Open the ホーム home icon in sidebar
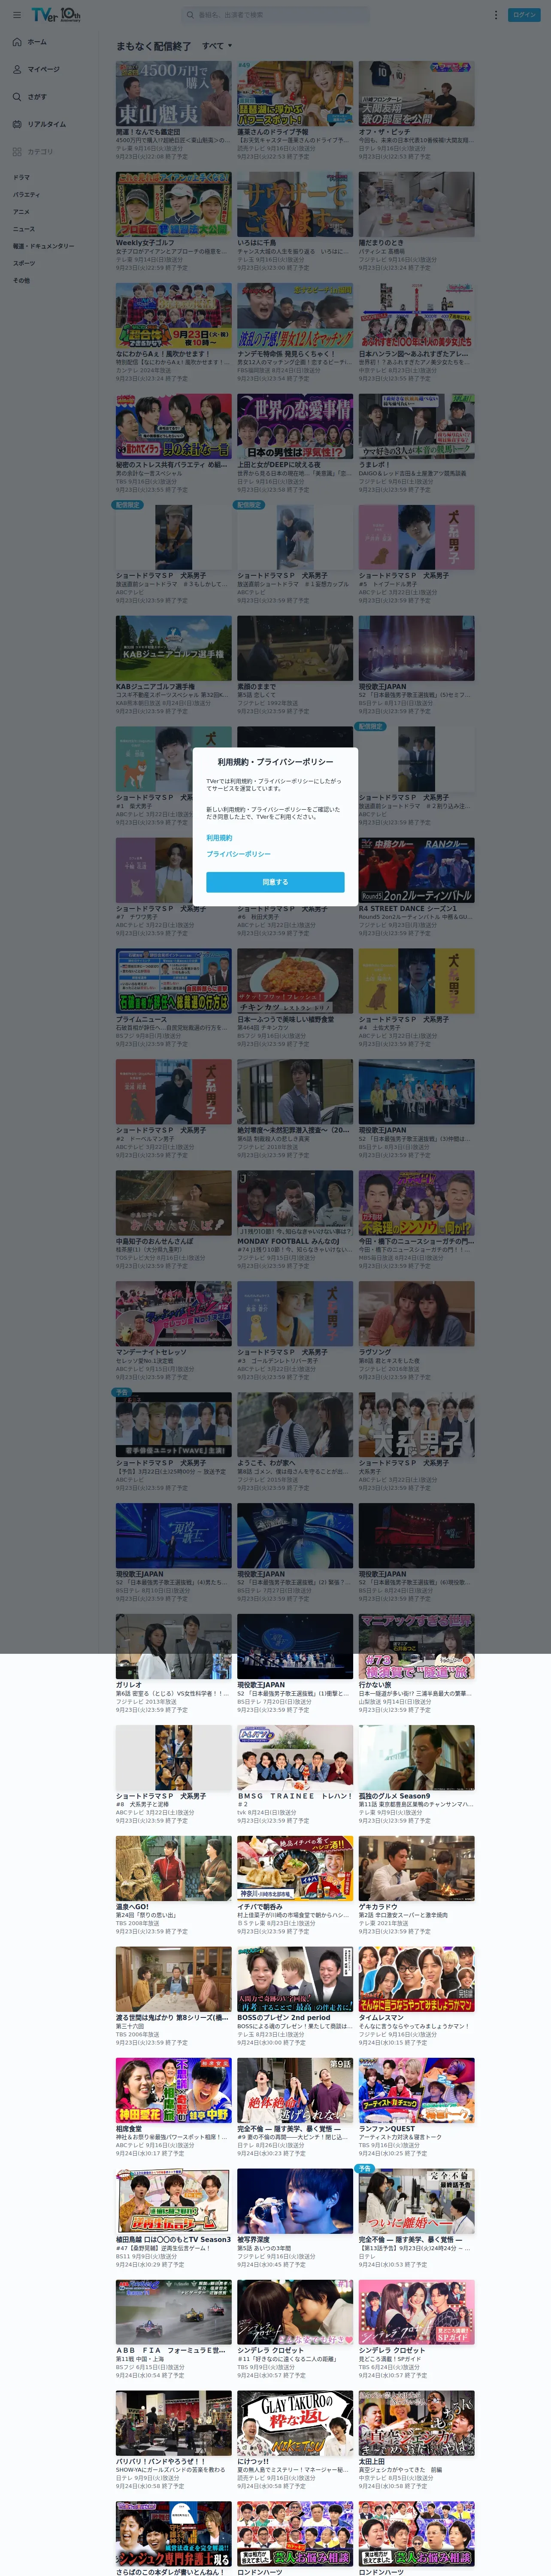Image resolution: width=551 pixels, height=2576 pixels. tap(17, 42)
